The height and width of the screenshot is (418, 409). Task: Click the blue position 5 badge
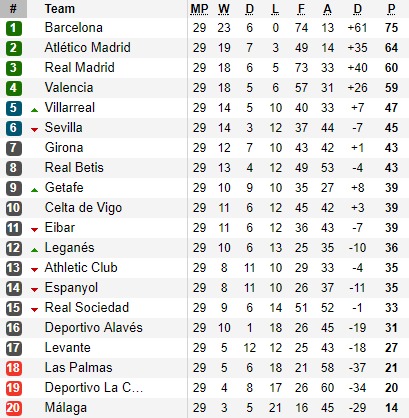point(14,108)
